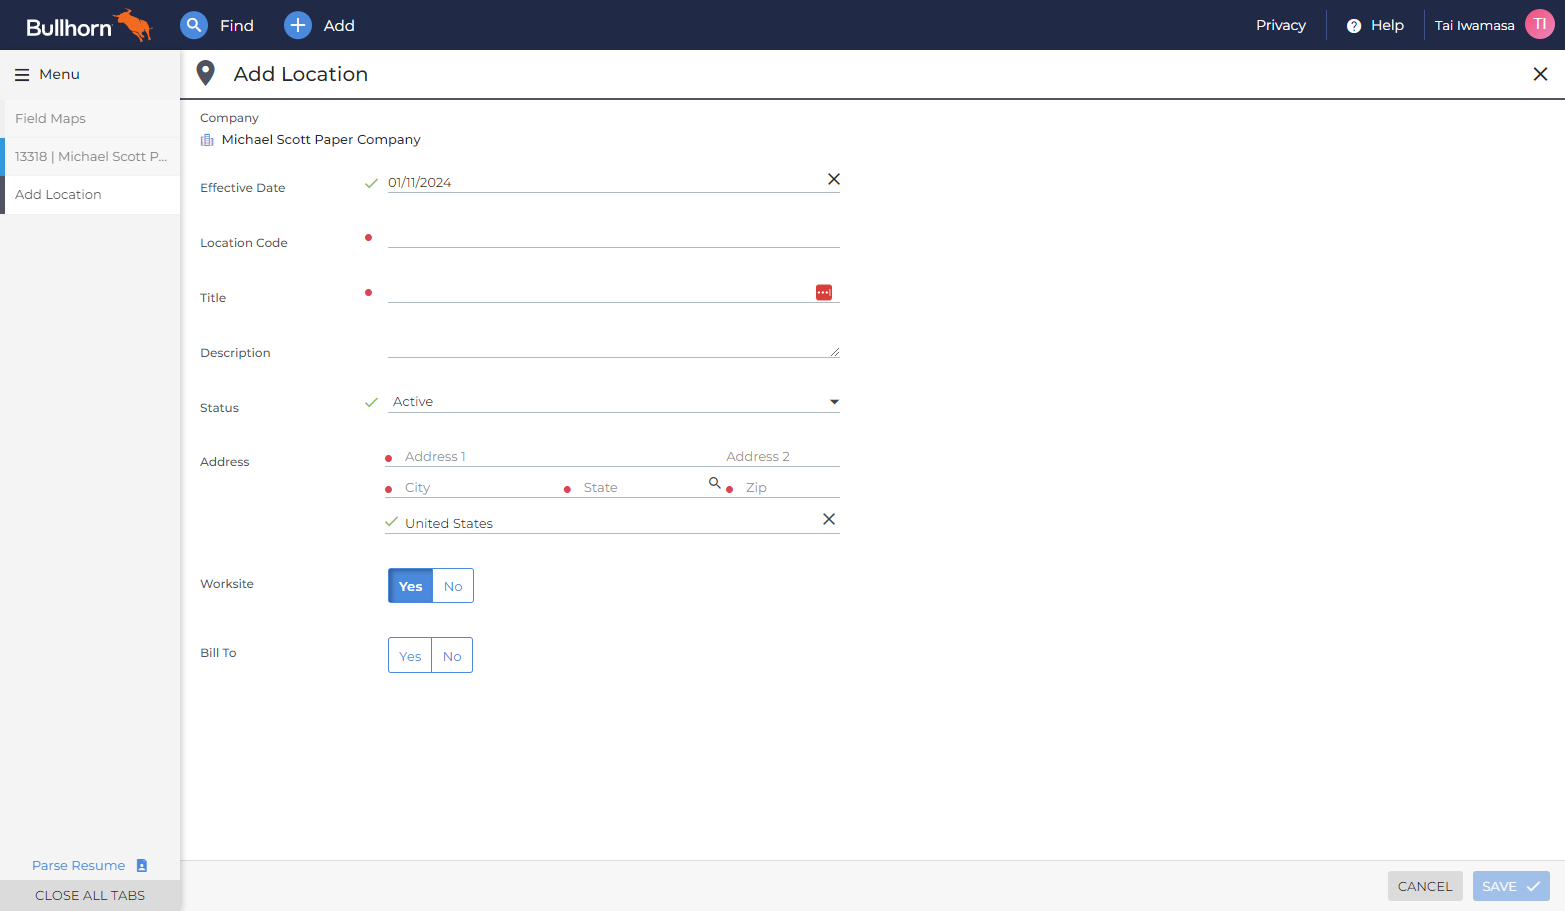This screenshot has height=911, width=1565.
Task: Select the Add Location sidebar tab
Action: (90, 194)
